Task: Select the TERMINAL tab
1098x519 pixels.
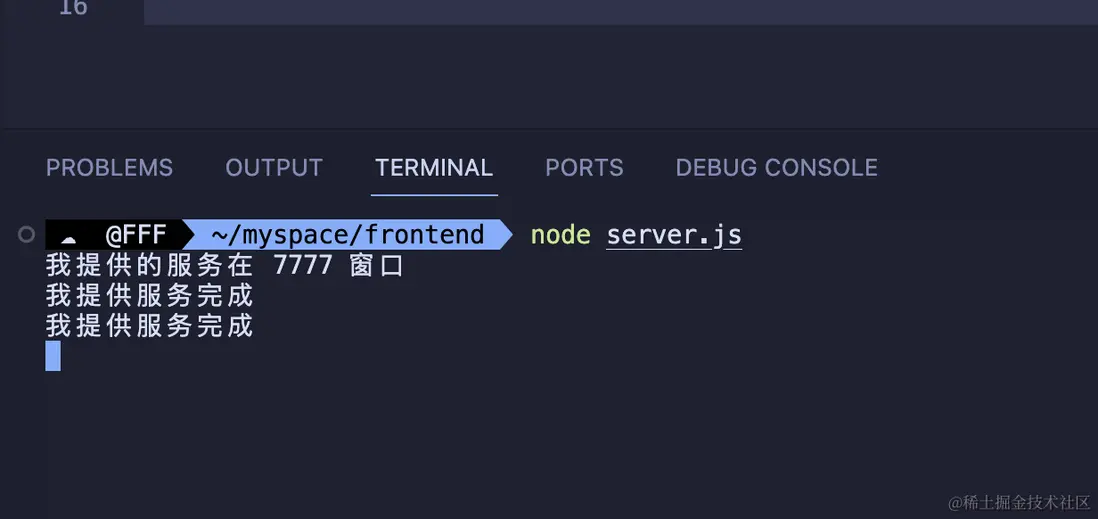Action: [x=434, y=168]
